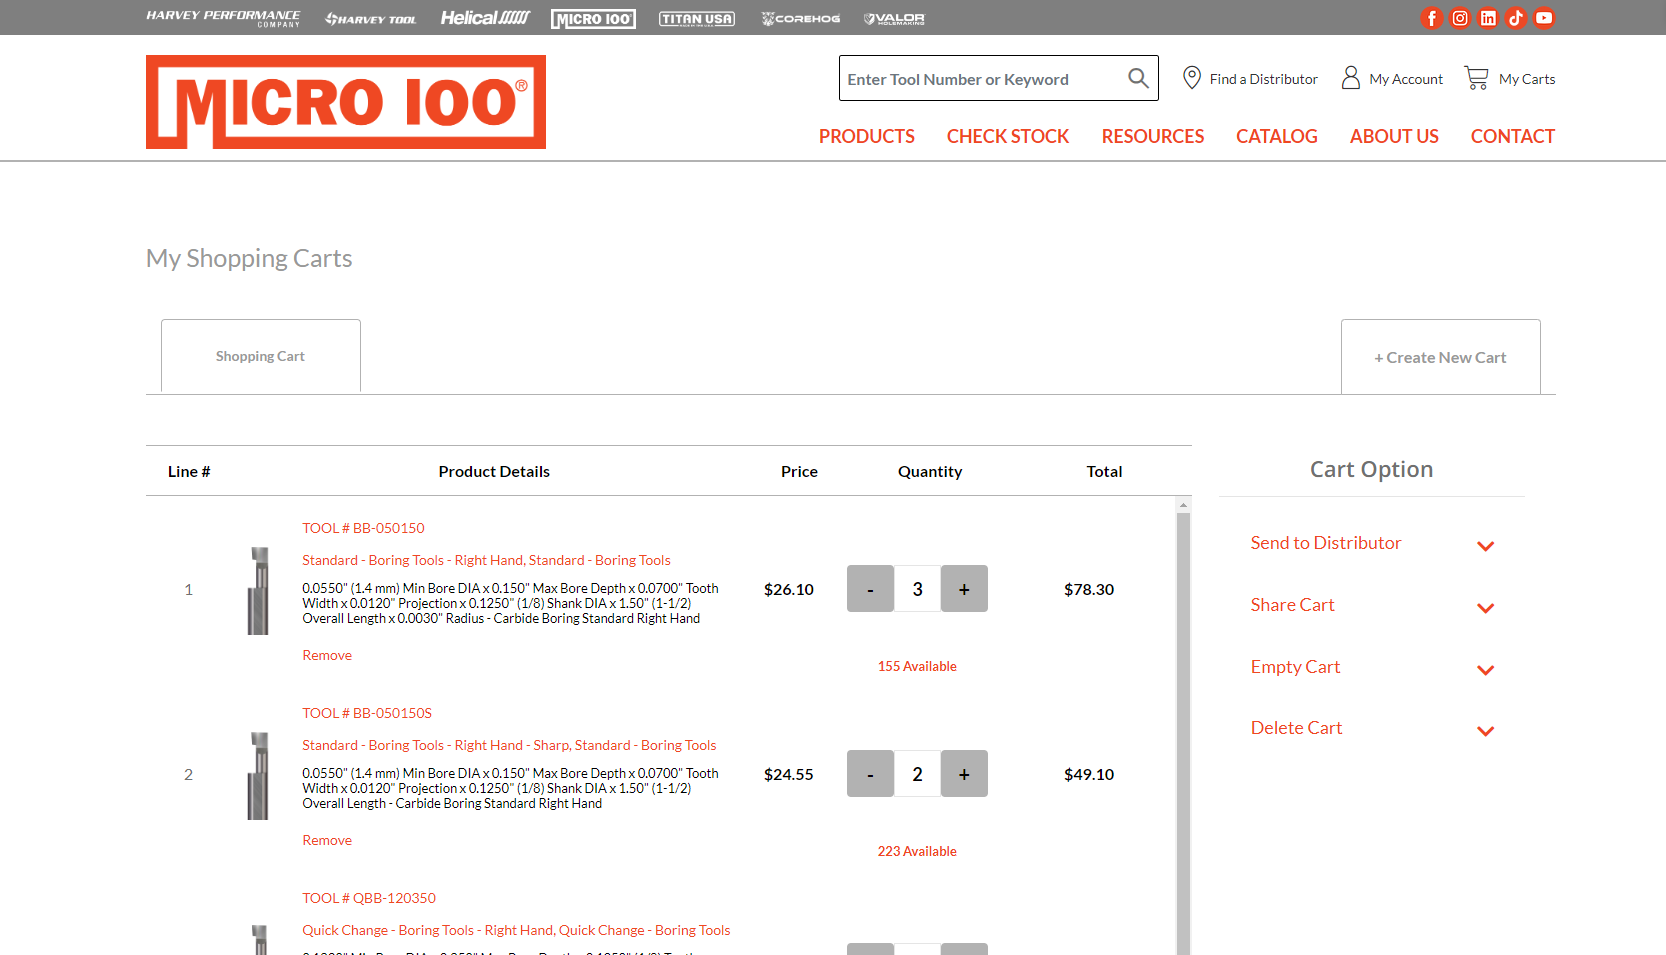1666x955 pixels.
Task: Click the My Carts cart icon
Action: 1476,78
